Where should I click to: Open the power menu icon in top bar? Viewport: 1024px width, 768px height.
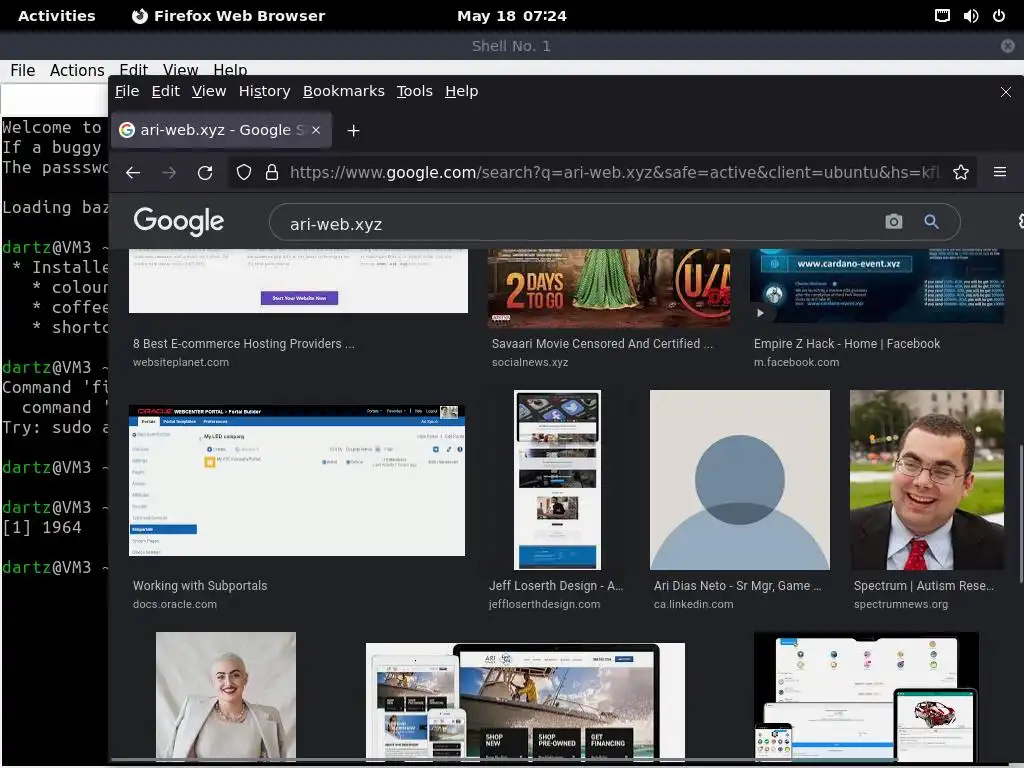pos(999,16)
